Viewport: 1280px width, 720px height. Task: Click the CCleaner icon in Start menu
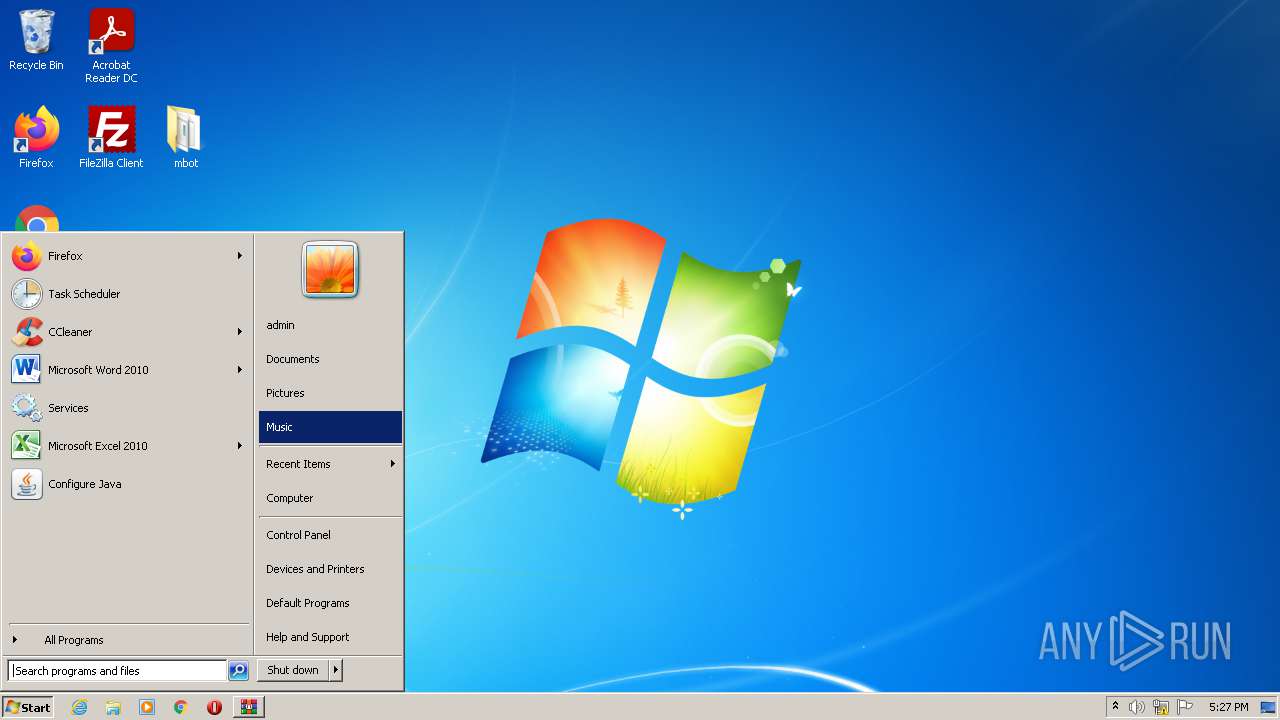point(27,332)
